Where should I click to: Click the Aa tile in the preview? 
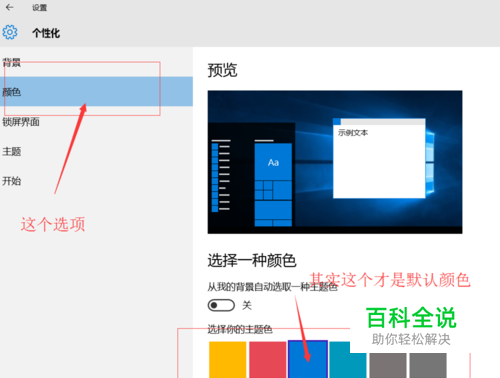point(273,162)
